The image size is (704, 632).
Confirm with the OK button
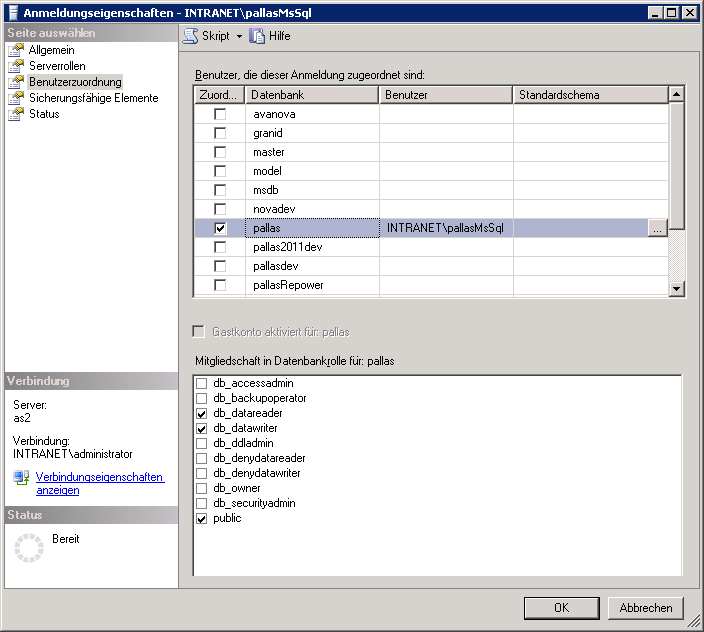point(561,608)
